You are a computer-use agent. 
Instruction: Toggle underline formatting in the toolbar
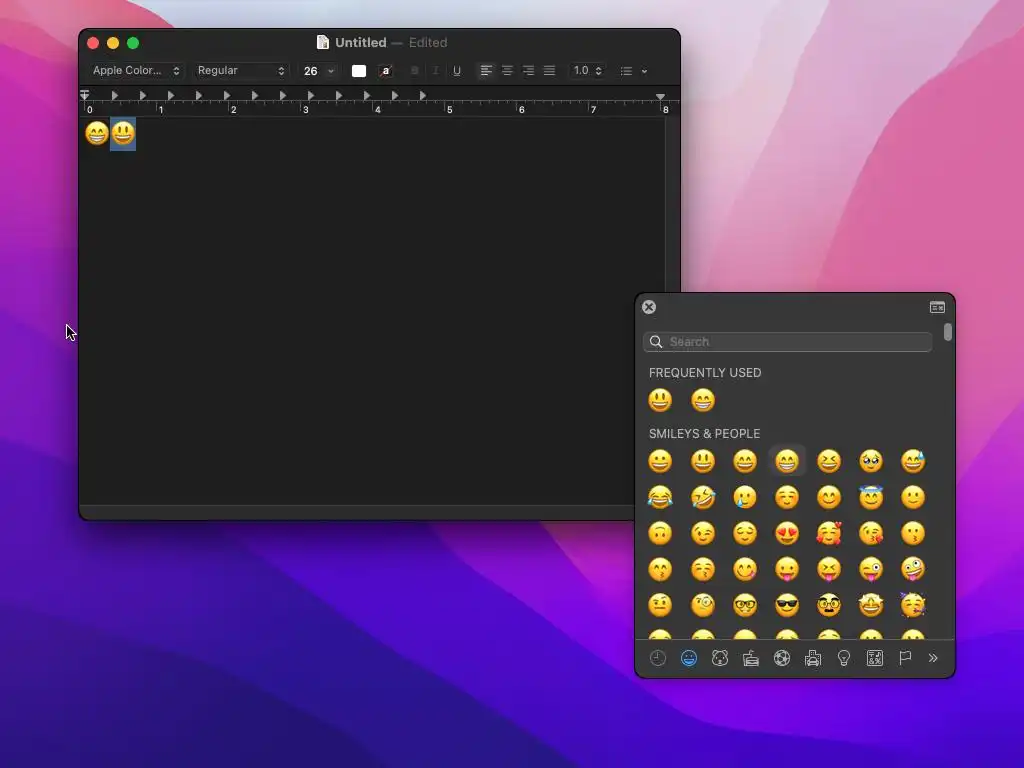pyautogui.click(x=456, y=71)
